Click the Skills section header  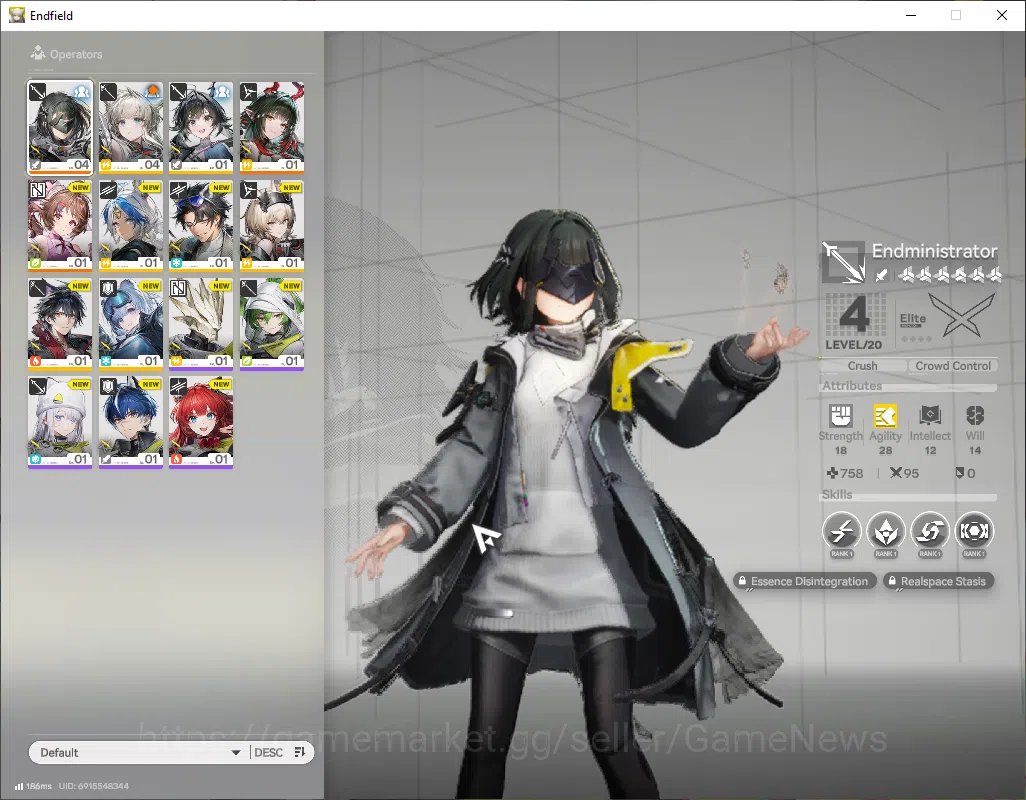(837, 495)
